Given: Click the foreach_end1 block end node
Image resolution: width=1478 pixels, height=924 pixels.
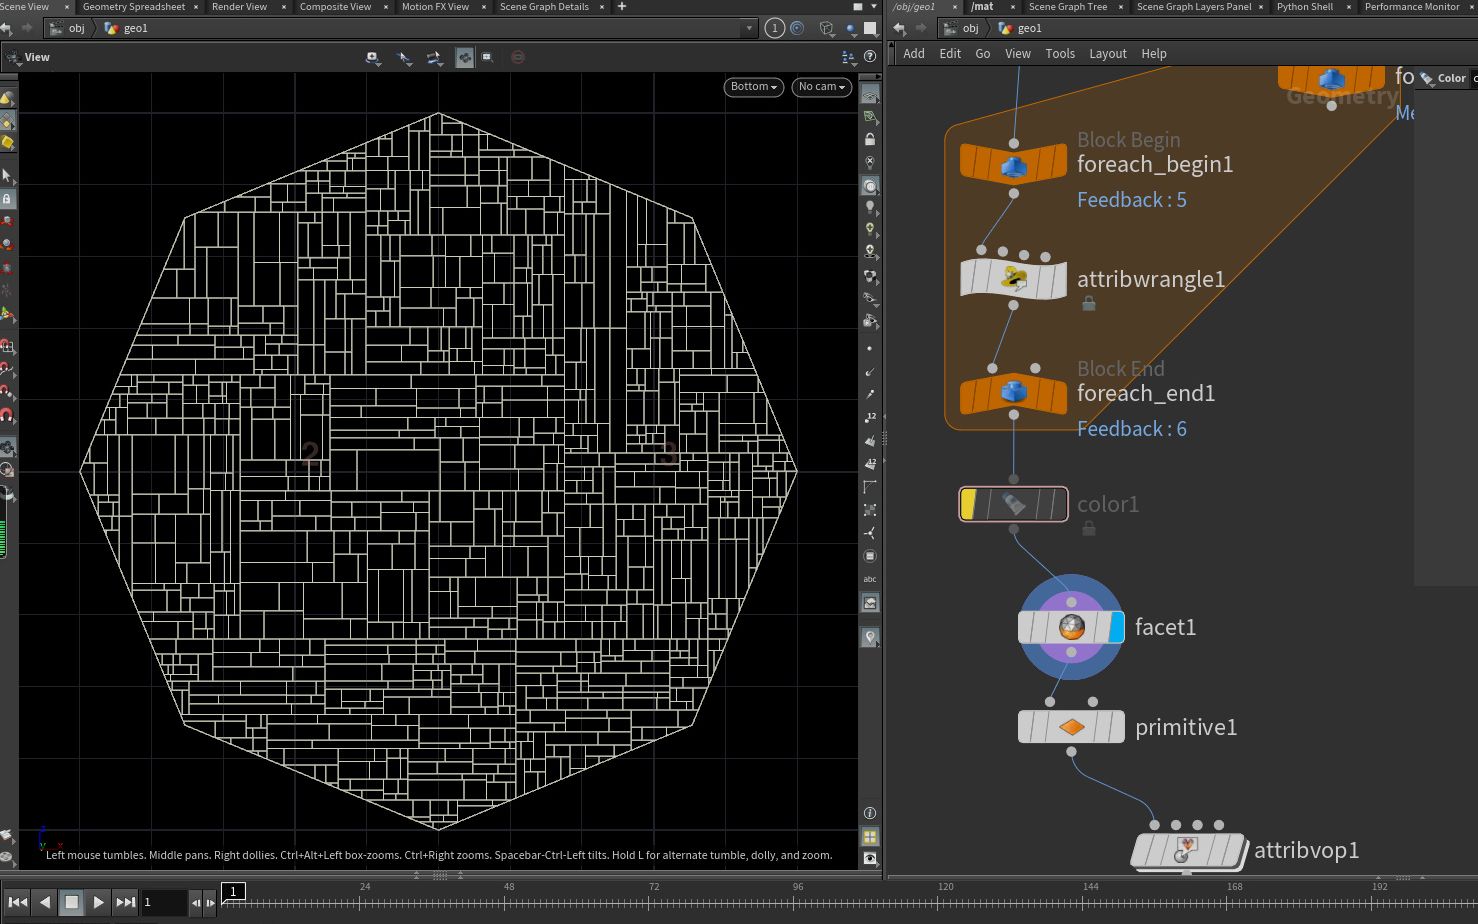Looking at the screenshot, I should point(1013,394).
